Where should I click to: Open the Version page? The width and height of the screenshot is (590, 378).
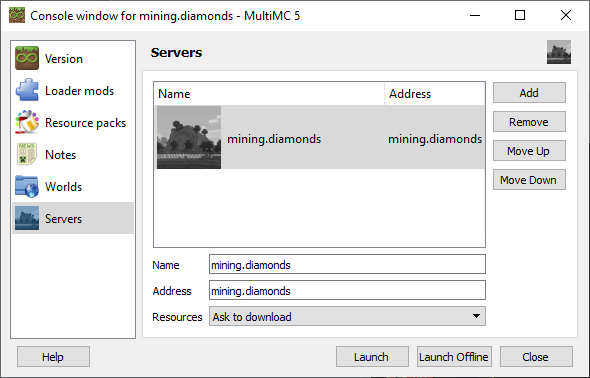pyautogui.click(x=73, y=58)
